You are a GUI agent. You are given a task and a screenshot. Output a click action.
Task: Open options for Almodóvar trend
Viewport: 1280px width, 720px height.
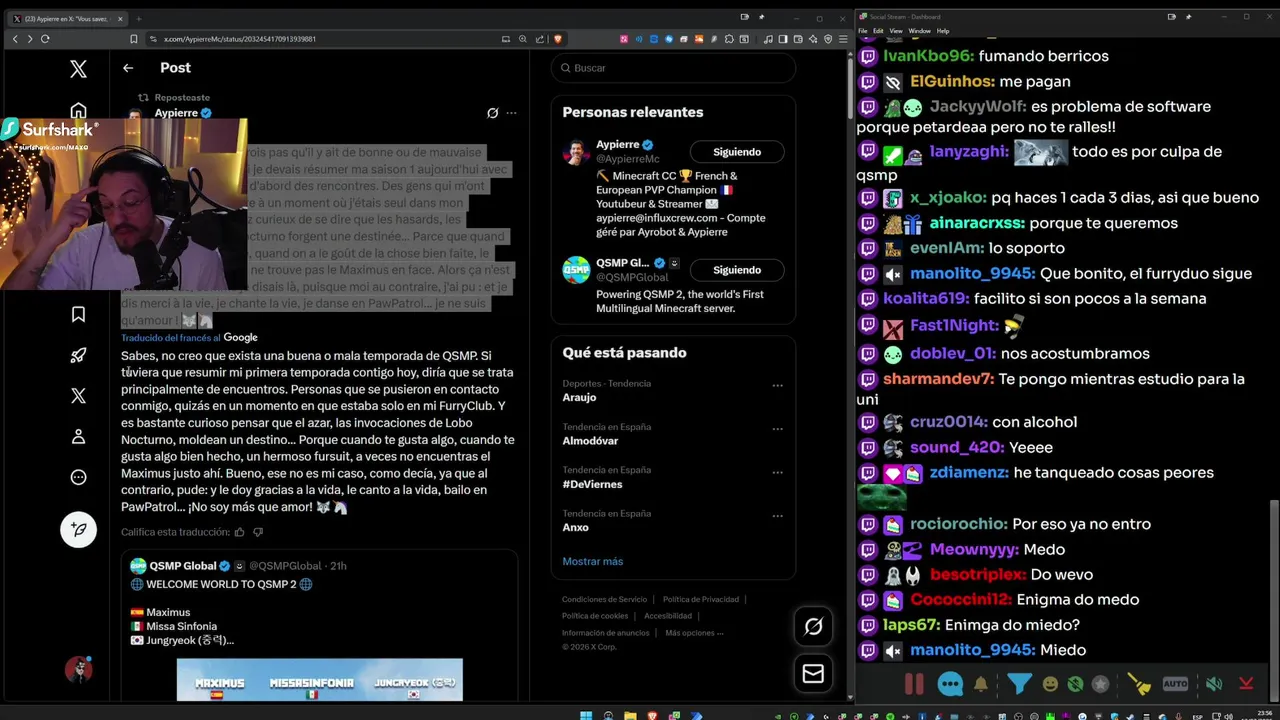pyautogui.click(x=777, y=429)
